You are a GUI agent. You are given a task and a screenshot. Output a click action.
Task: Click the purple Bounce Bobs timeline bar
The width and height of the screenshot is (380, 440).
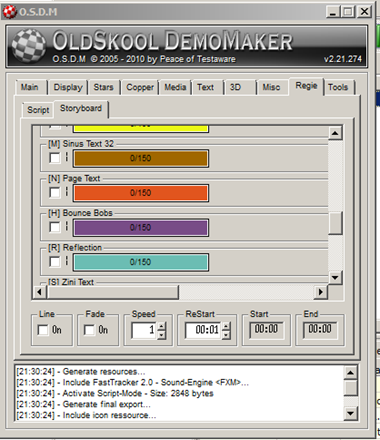(141, 228)
